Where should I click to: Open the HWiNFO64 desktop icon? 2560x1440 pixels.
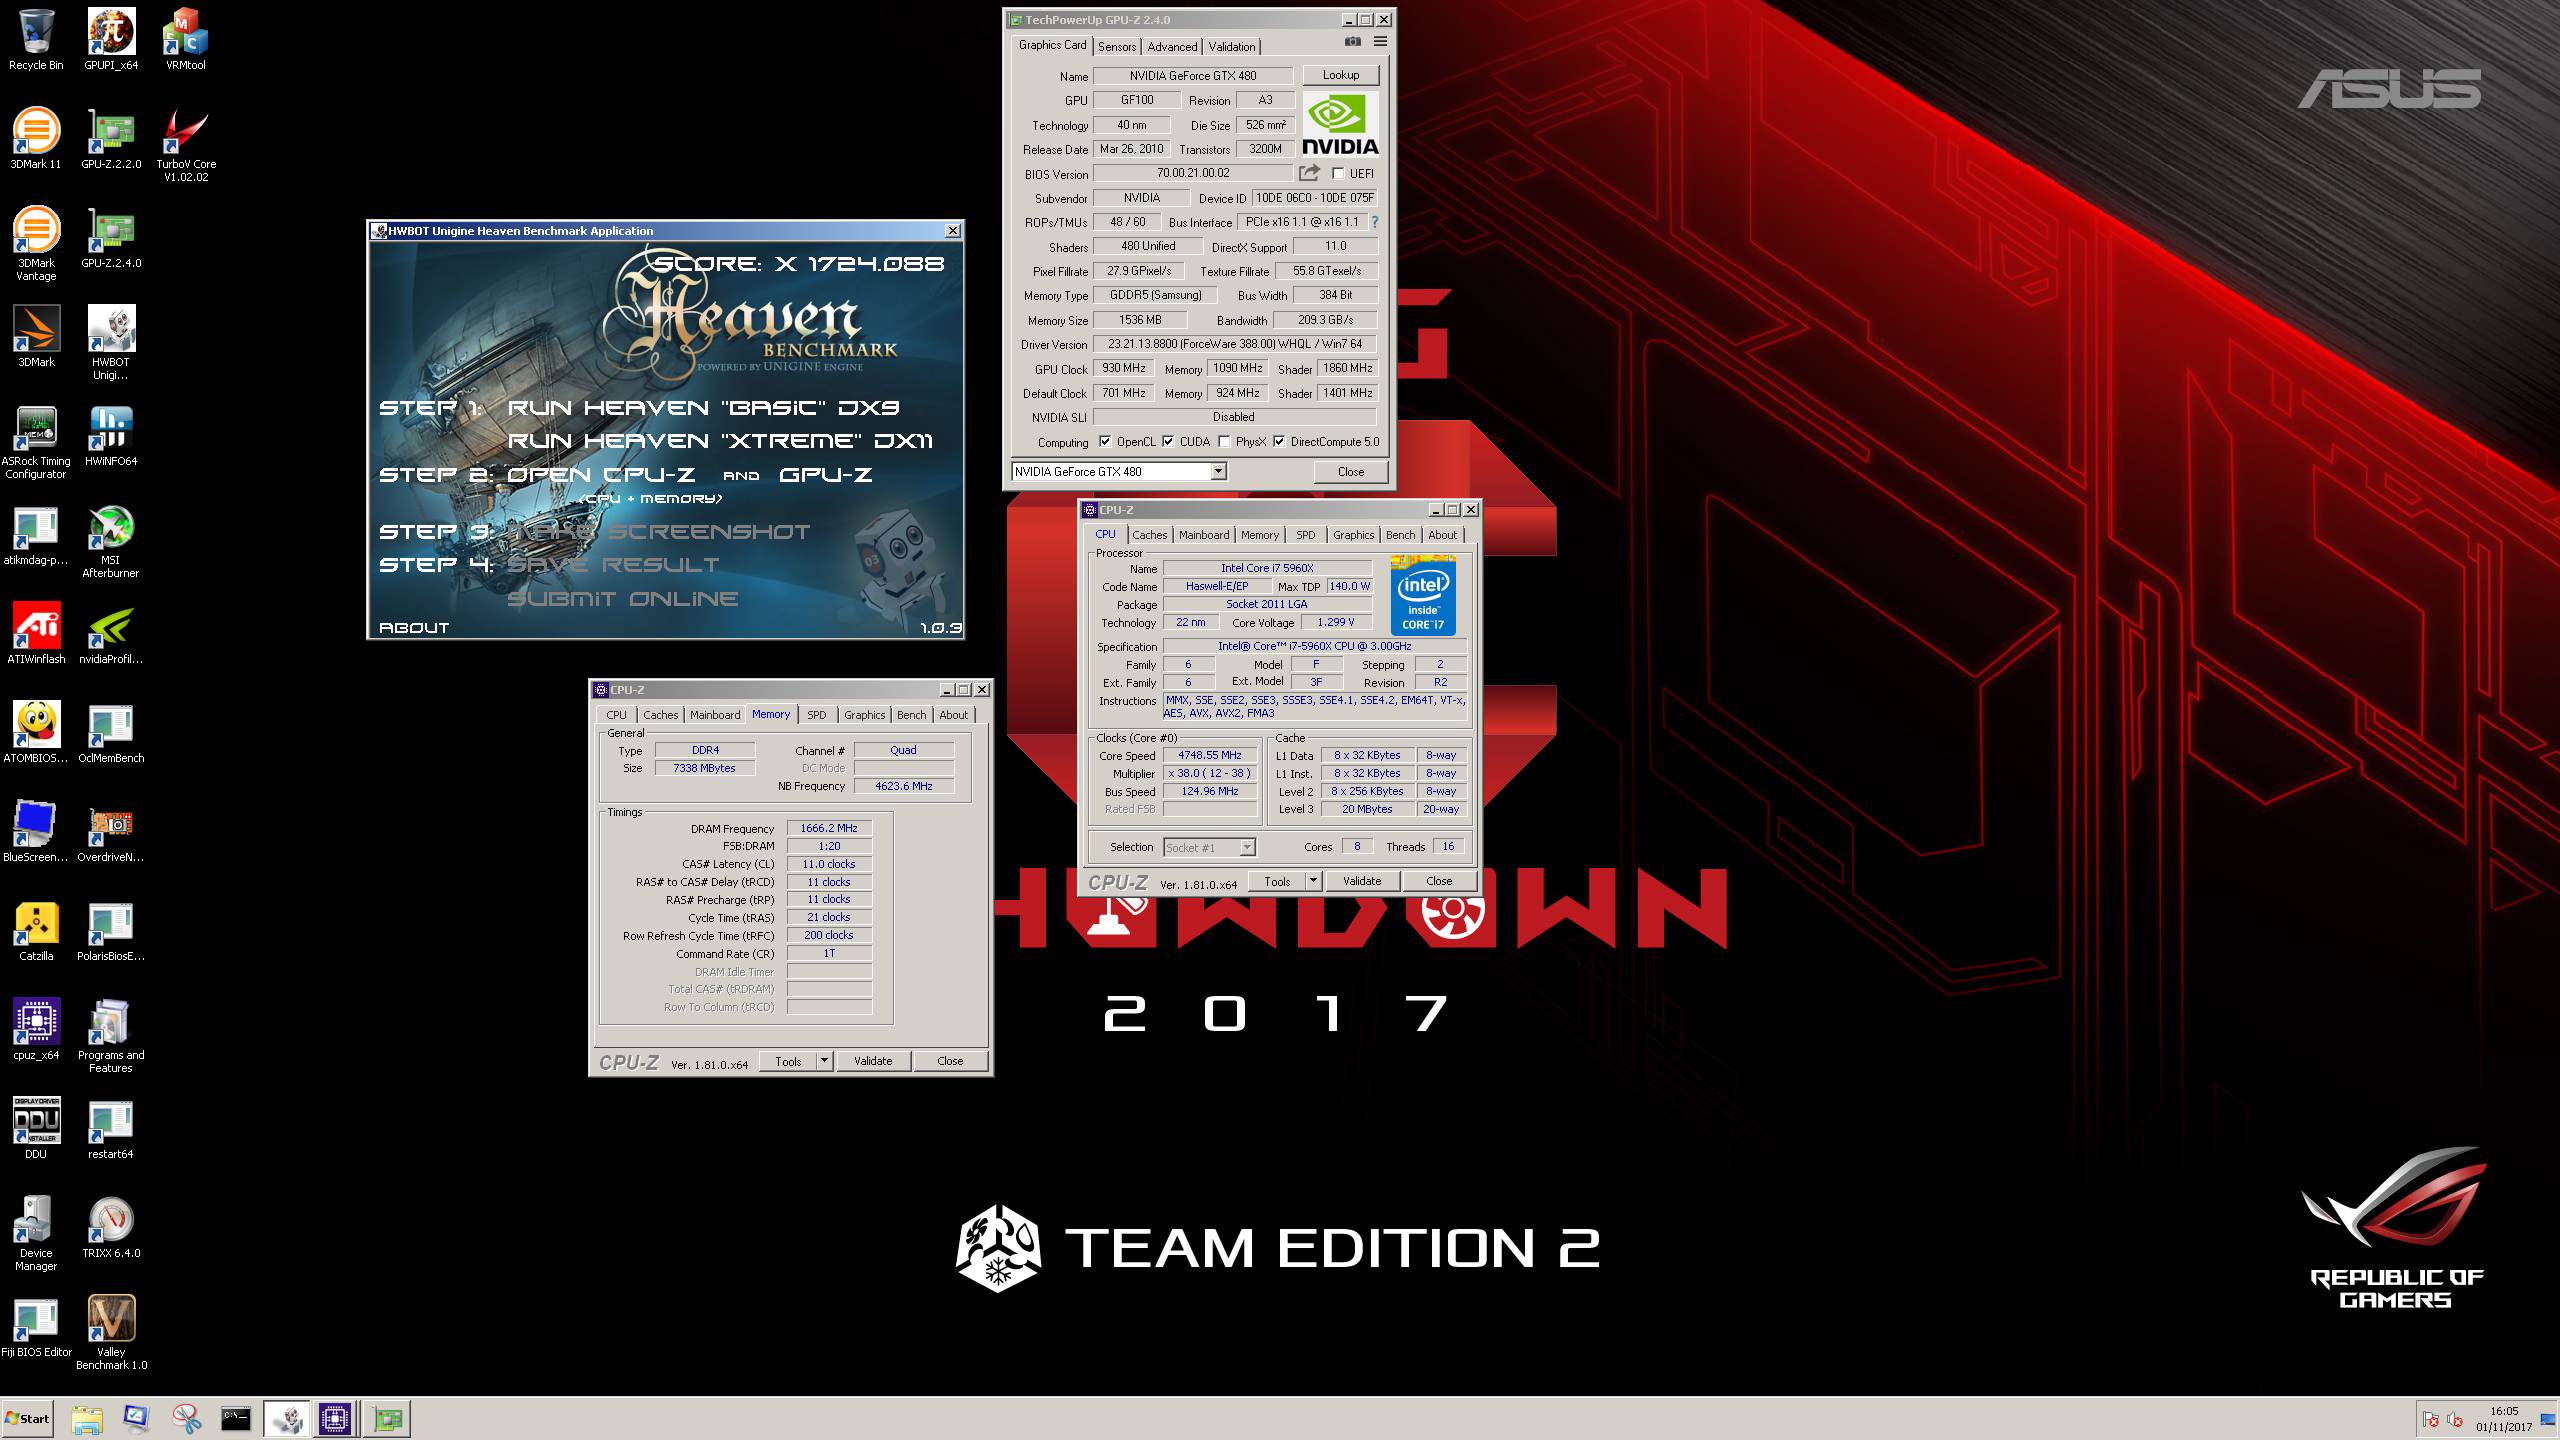(x=111, y=436)
